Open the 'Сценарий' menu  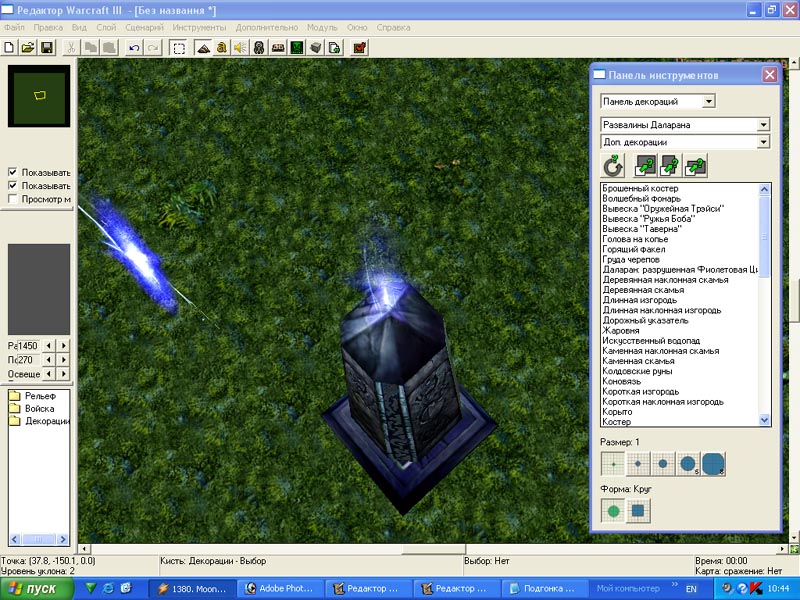(x=144, y=28)
